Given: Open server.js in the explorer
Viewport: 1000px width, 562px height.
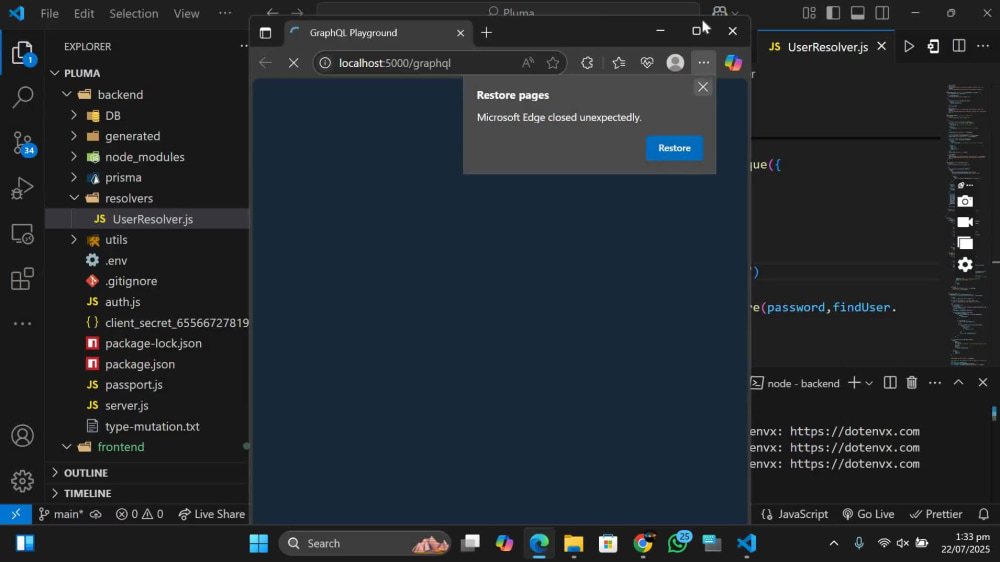Looking at the screenshot, I should click(127, 406).
